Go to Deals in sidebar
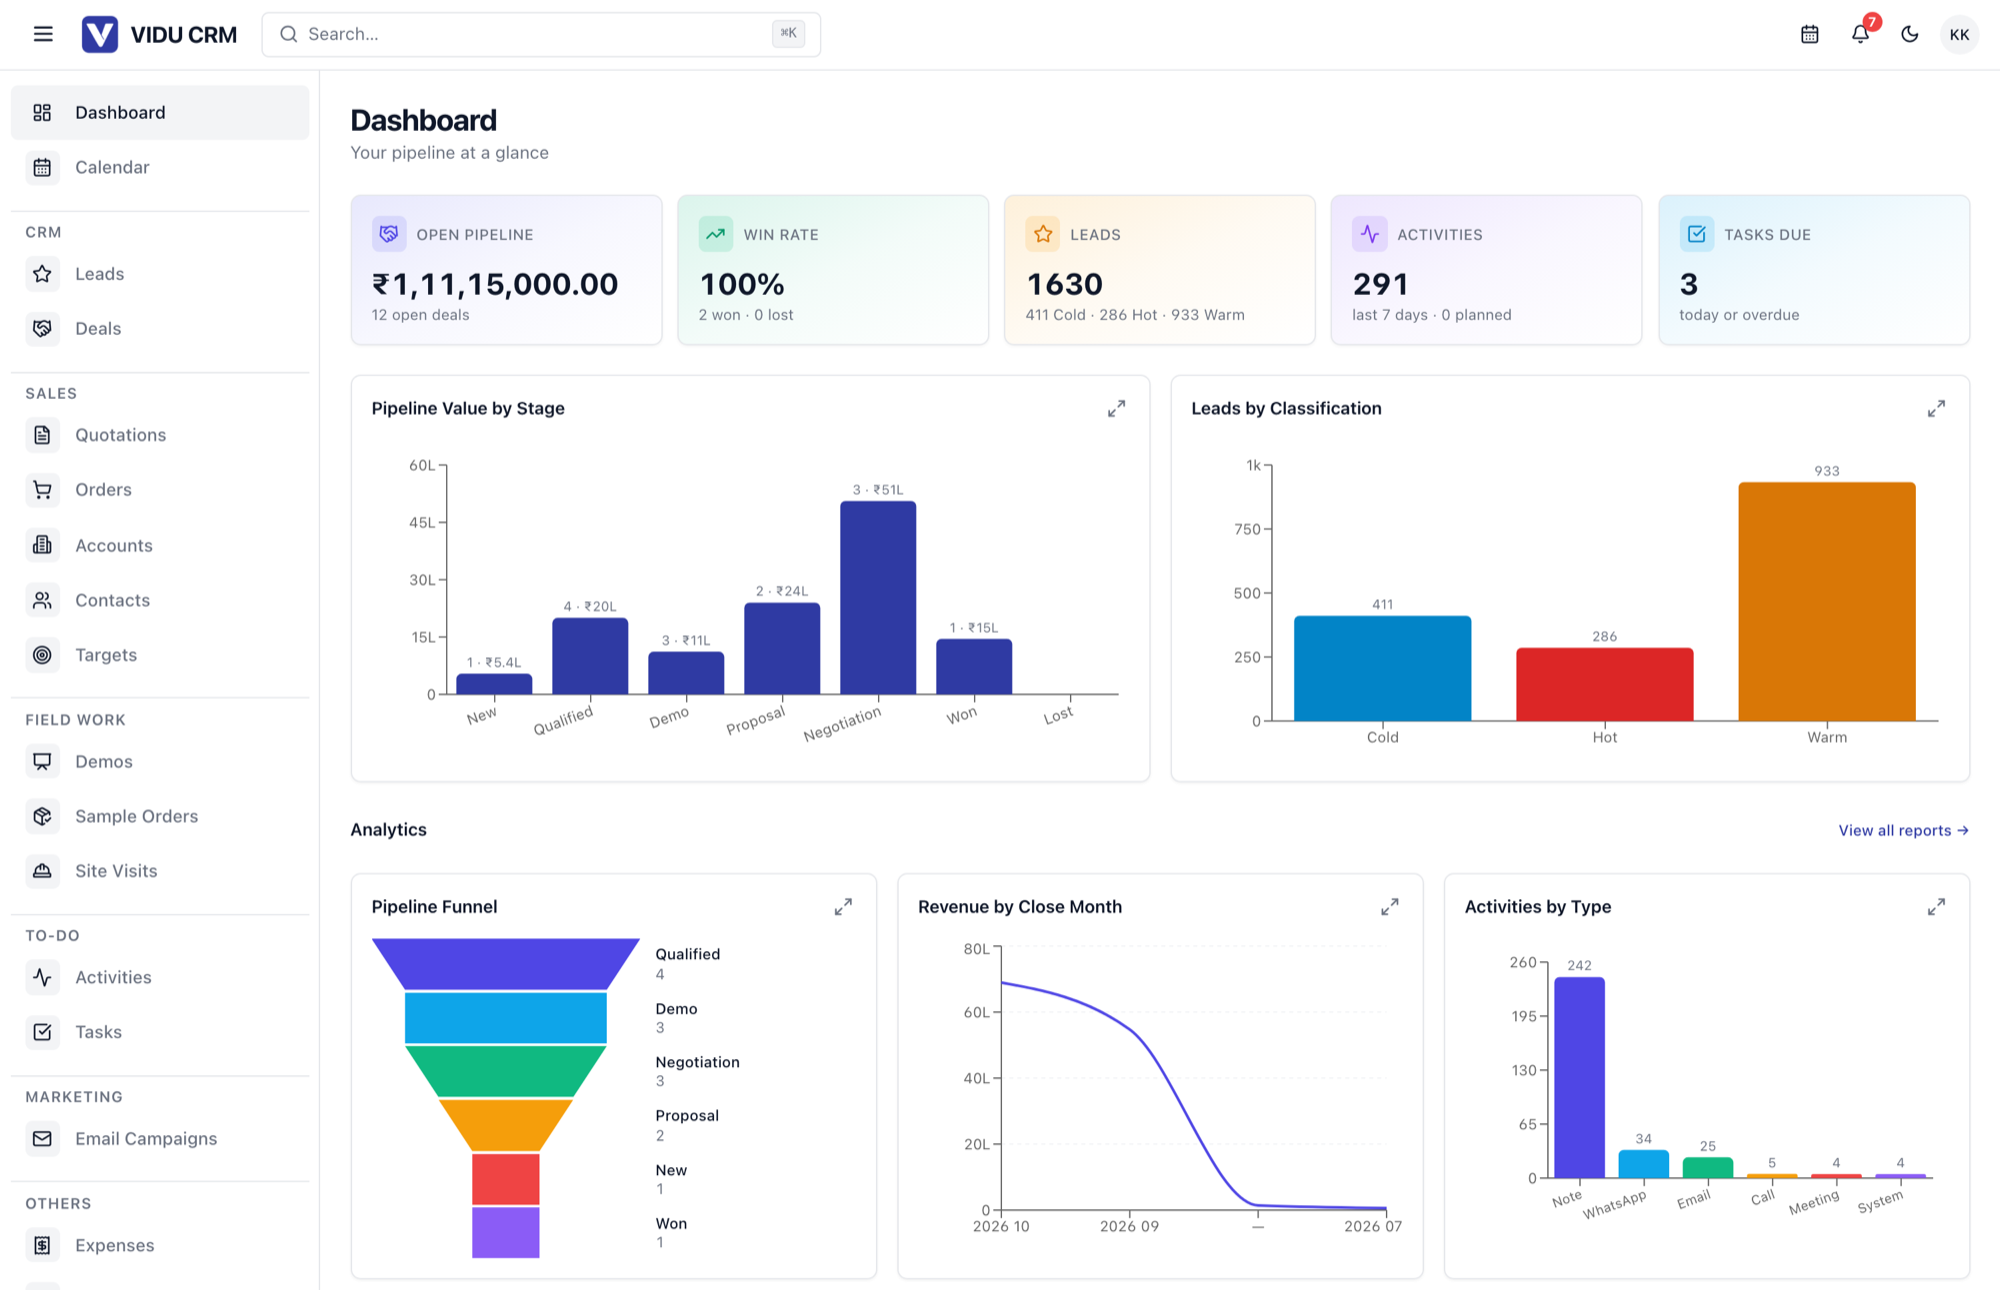The image size is (2000, 1290). tap(160, 328)
